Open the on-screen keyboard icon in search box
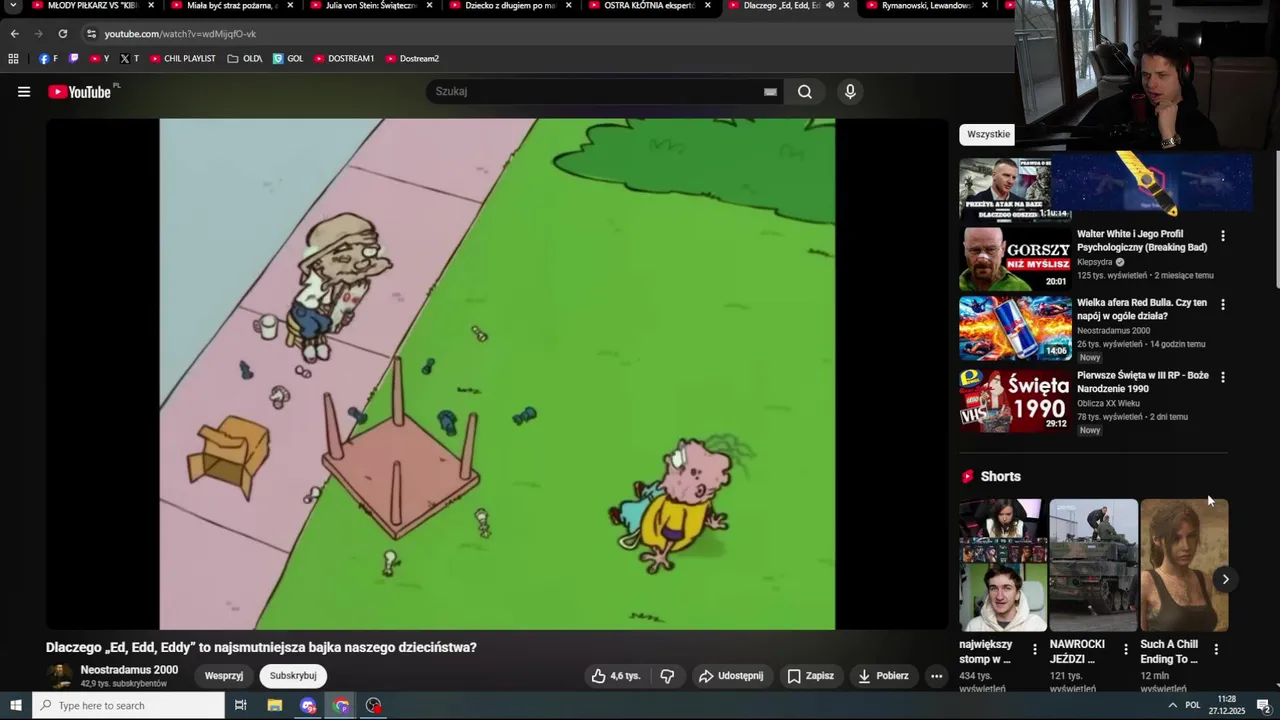Screen dimensions: 1280x720 pyautogui.click(x=770, y=92)
